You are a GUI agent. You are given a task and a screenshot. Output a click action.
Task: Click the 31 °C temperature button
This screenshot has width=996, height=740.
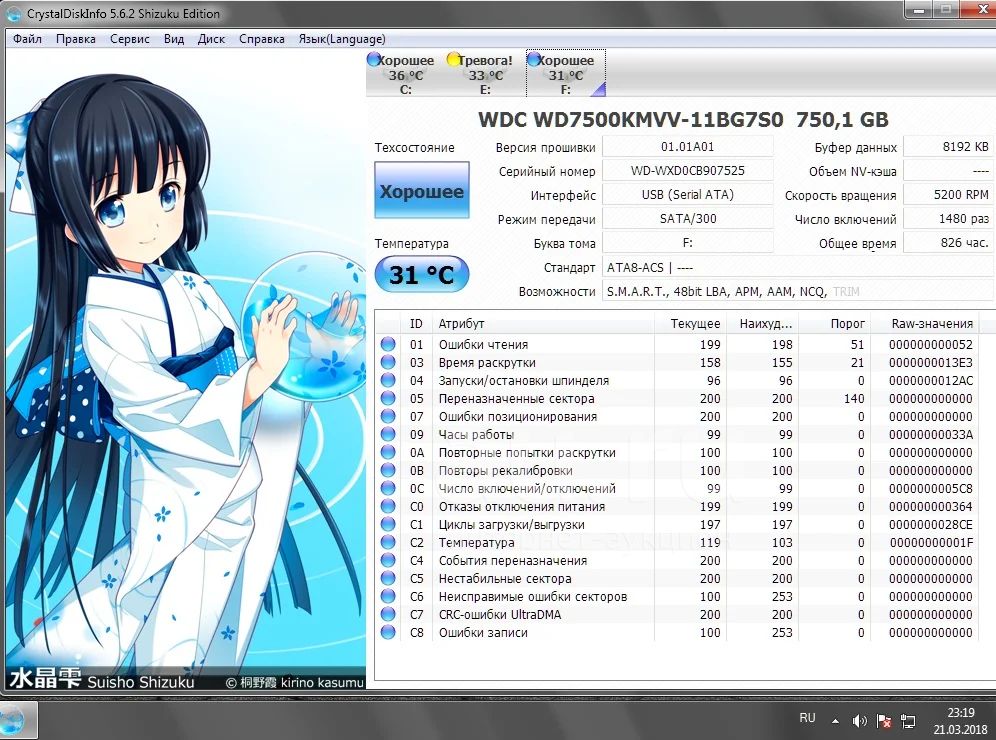tap(422, 274)
